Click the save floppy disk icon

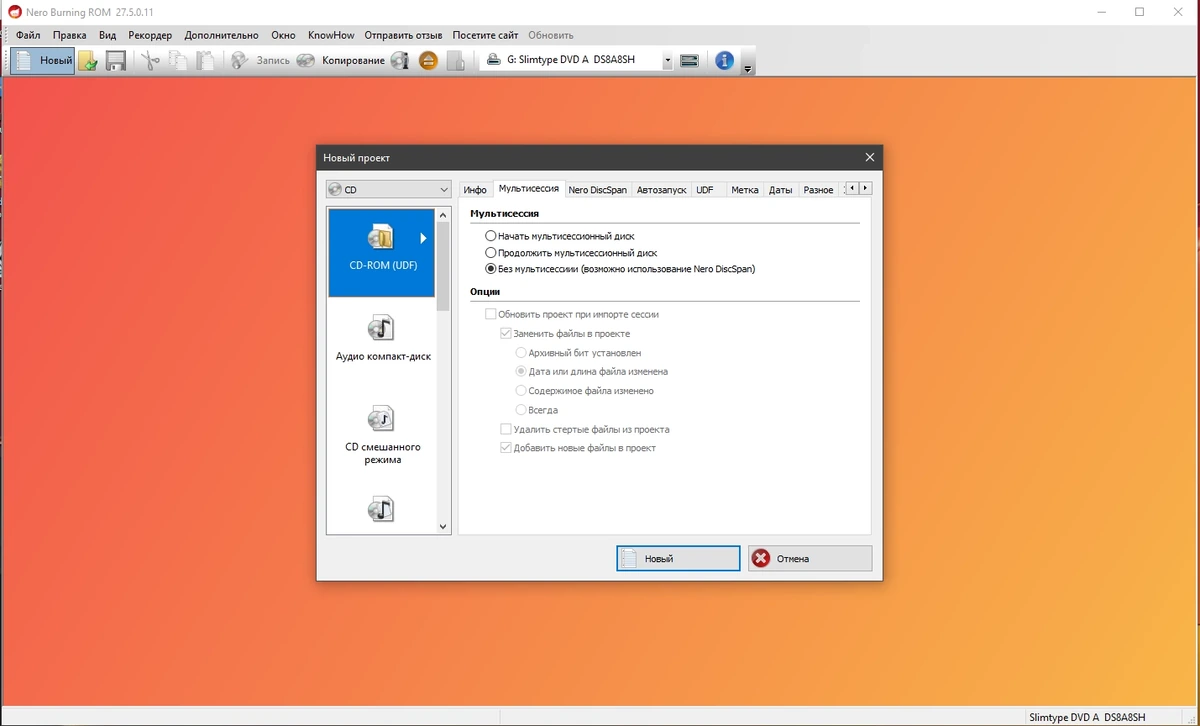tap(116, 61)
